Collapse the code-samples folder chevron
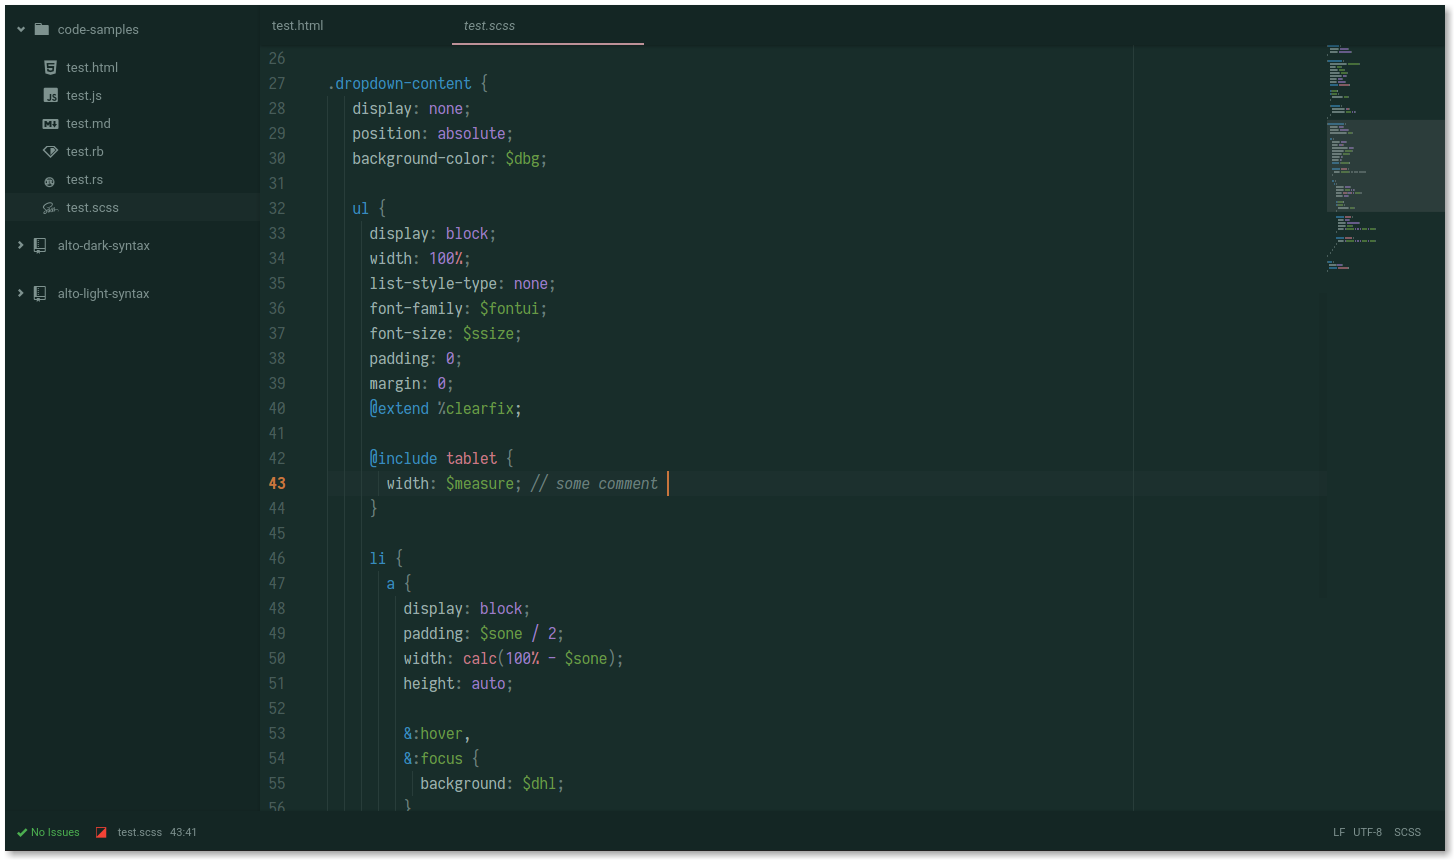The image size is (1454, 860). pos(21,29)
